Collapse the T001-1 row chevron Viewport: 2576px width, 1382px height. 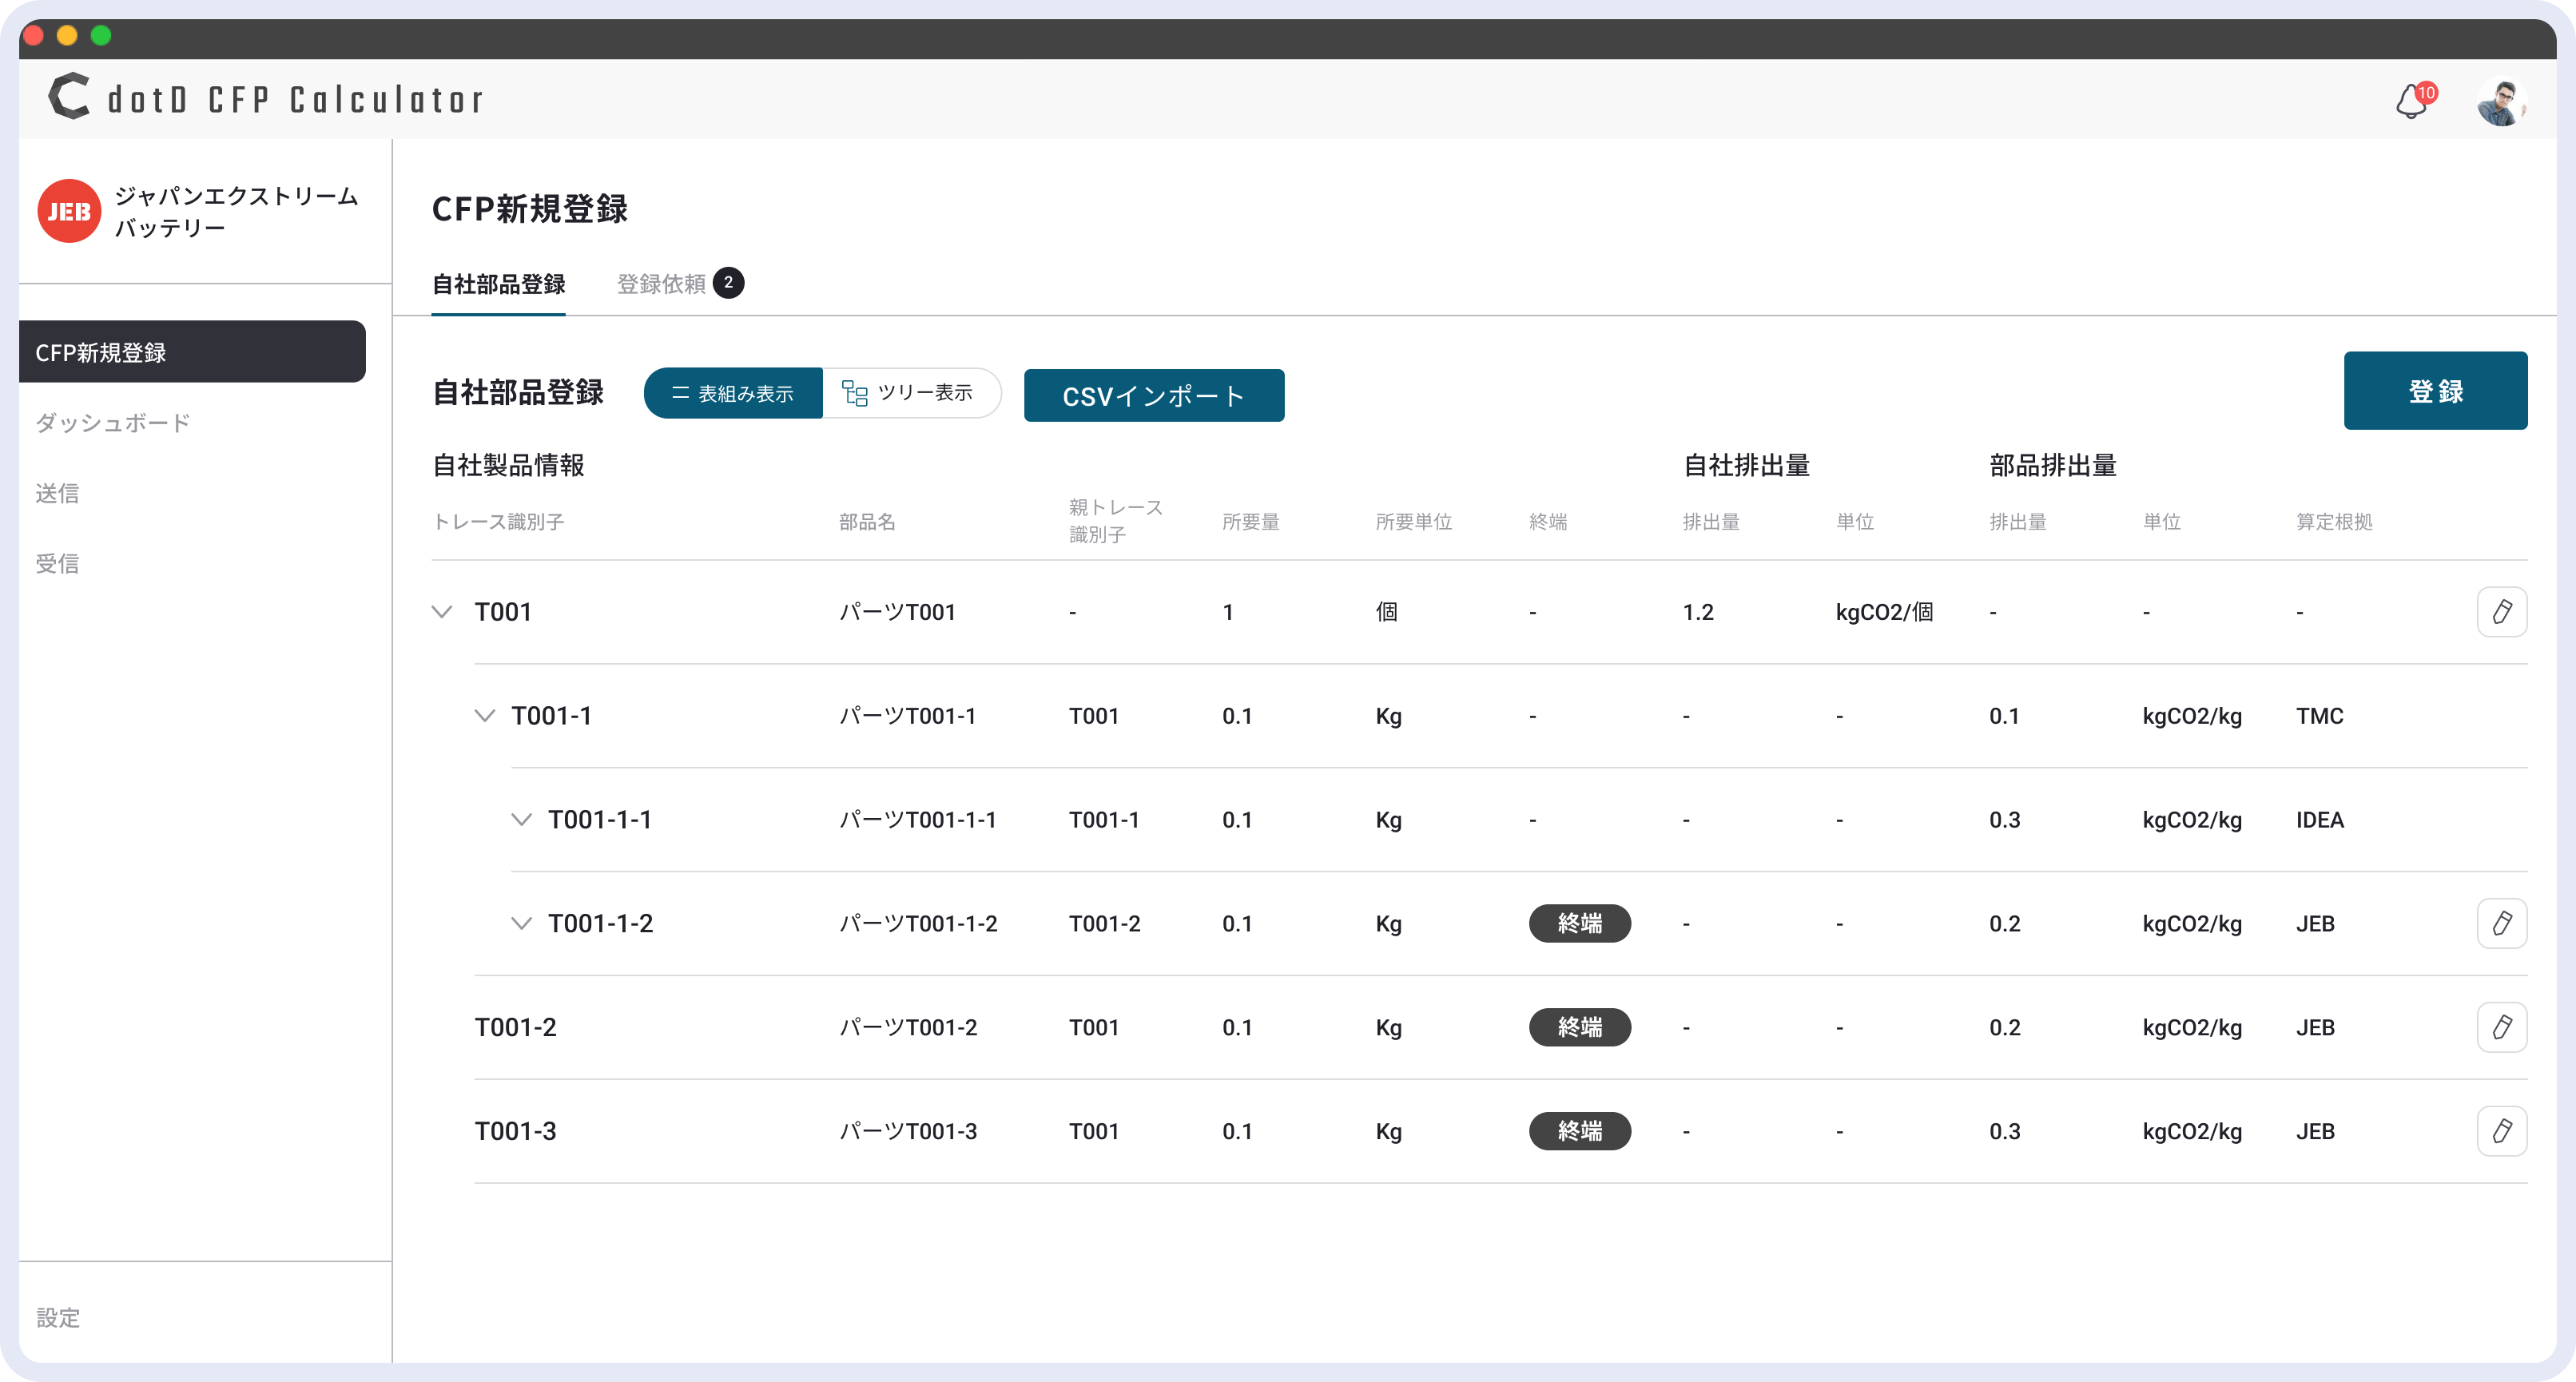(x=485, y=716)
